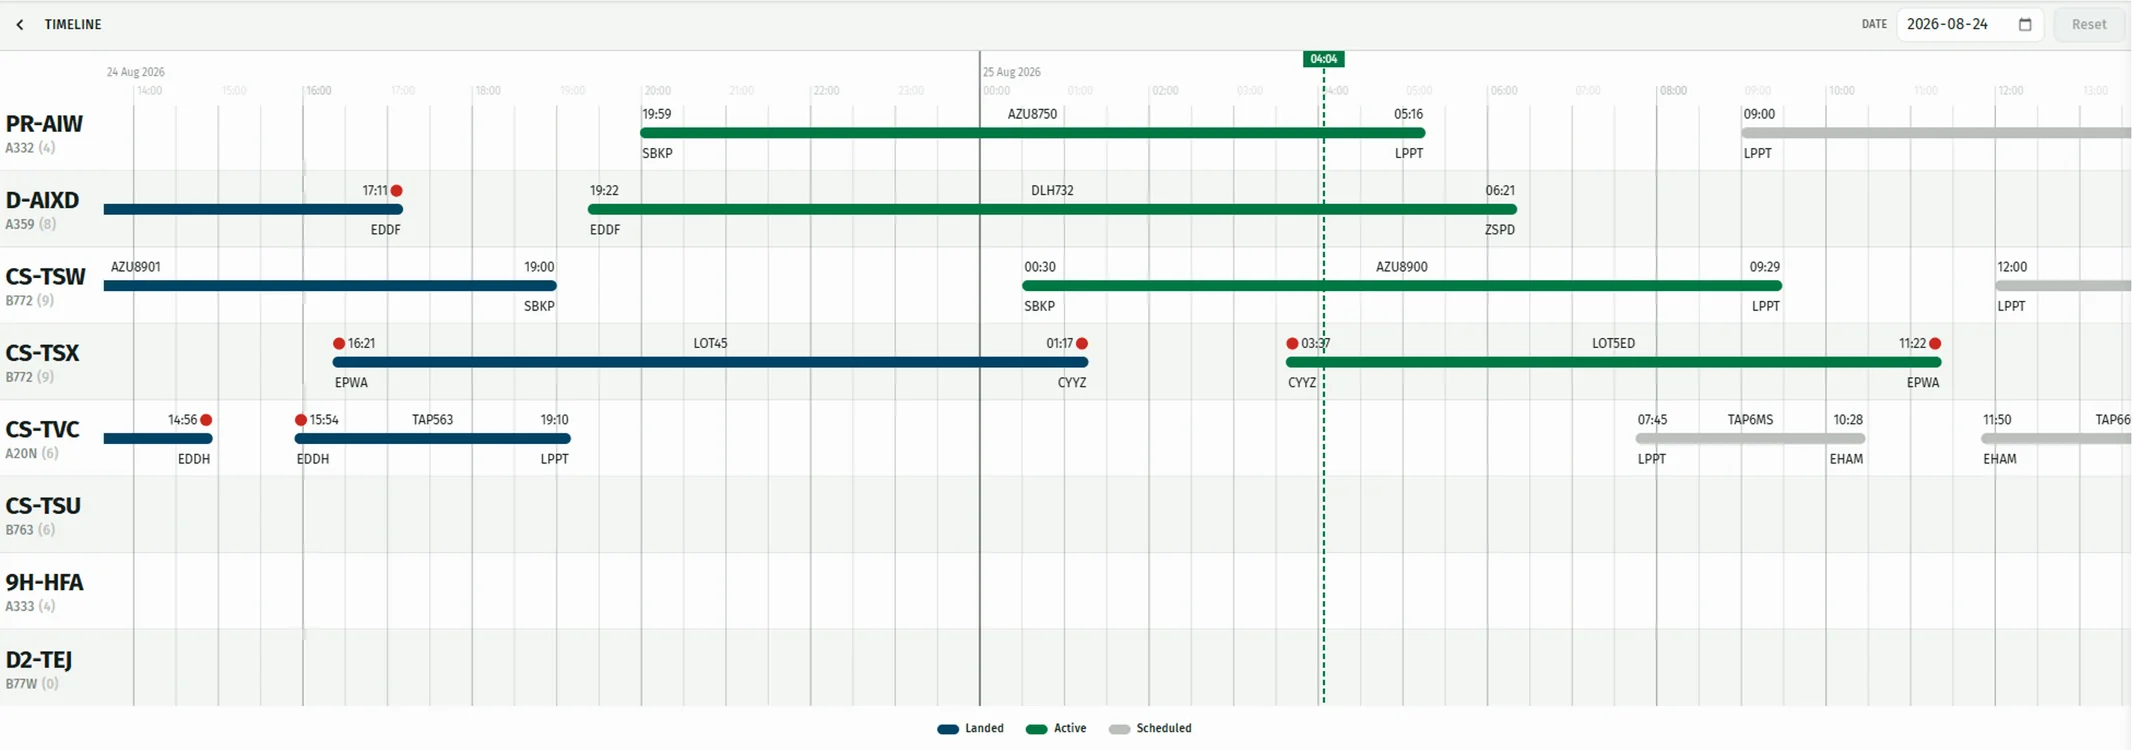This screenshot has width=2132, height=750.
Task: Click the ZSPD airport code
Action: (x=1500, y=230)
